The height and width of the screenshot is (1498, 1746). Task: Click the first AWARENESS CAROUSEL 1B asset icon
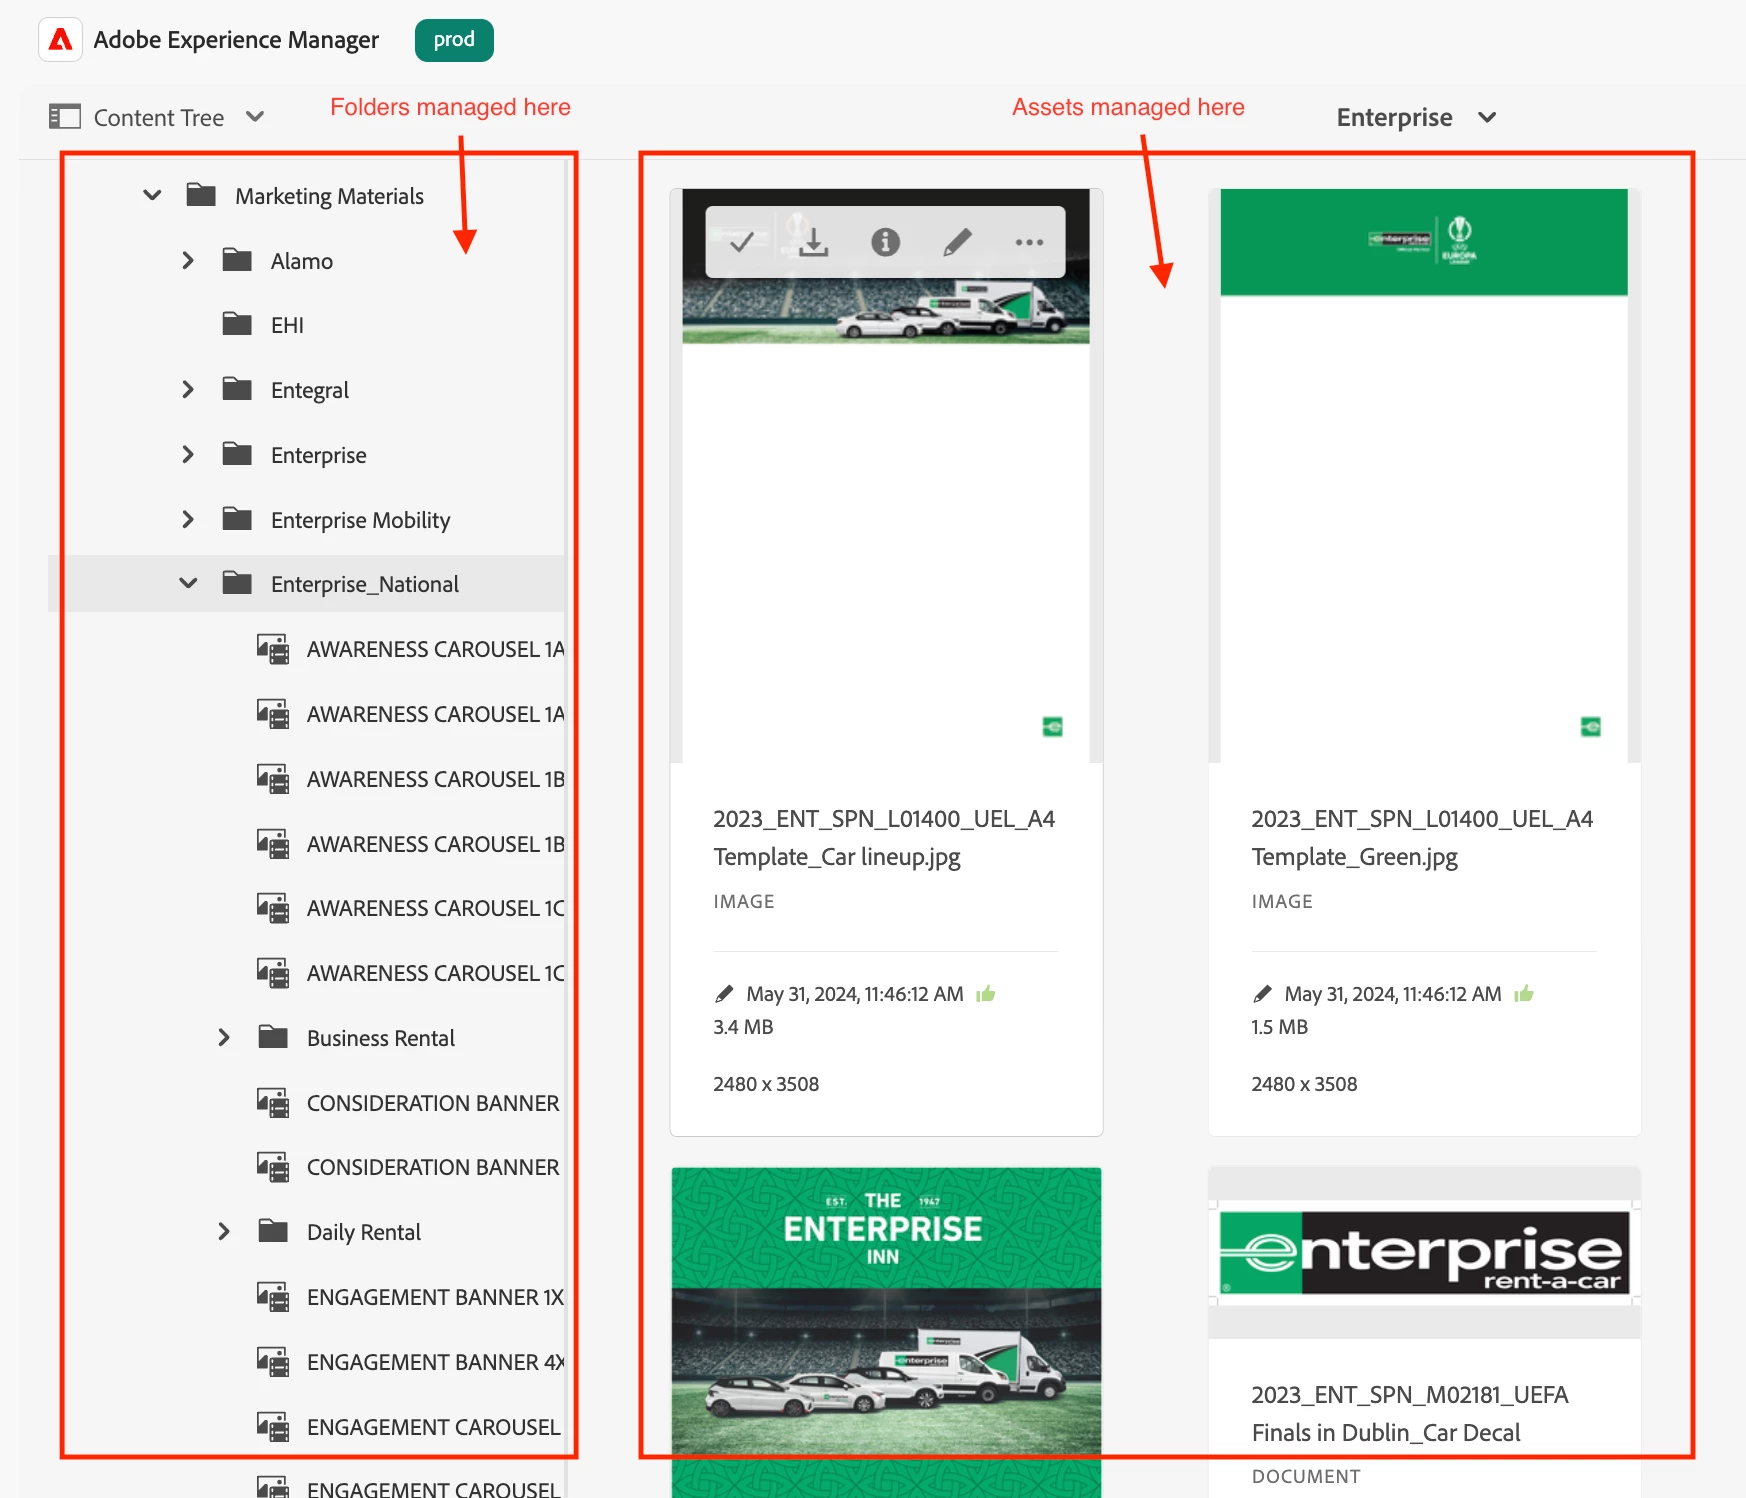(x=273, y=779)
